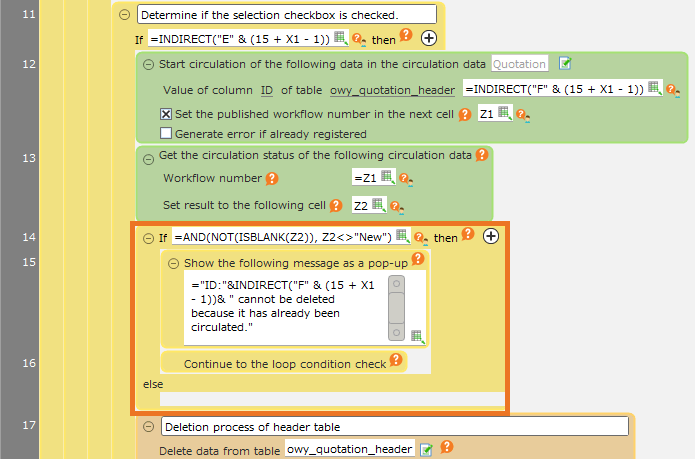Open the edit icon next to Quotation field

[565, 64]
